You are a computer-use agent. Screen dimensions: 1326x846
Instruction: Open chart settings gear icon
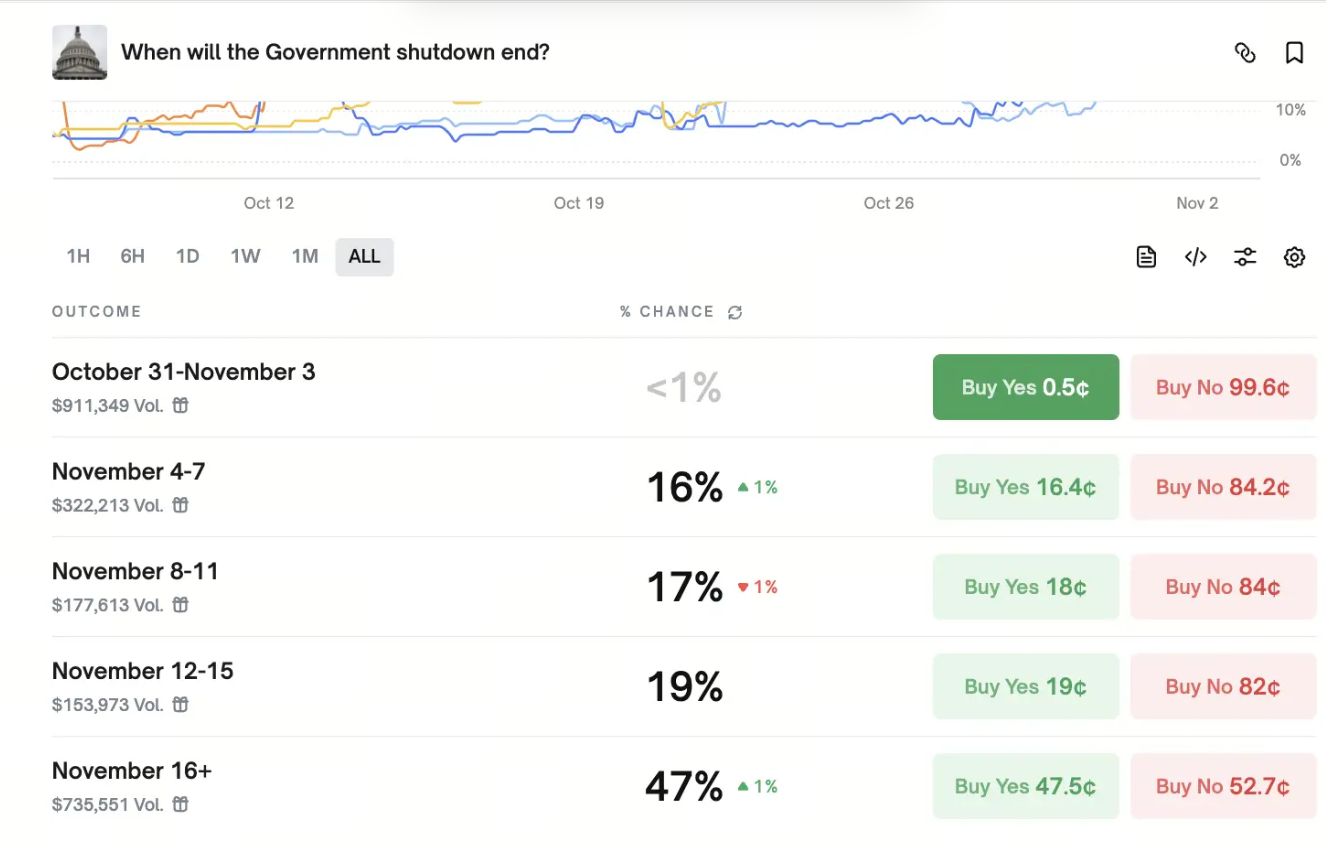[1294, 257]
